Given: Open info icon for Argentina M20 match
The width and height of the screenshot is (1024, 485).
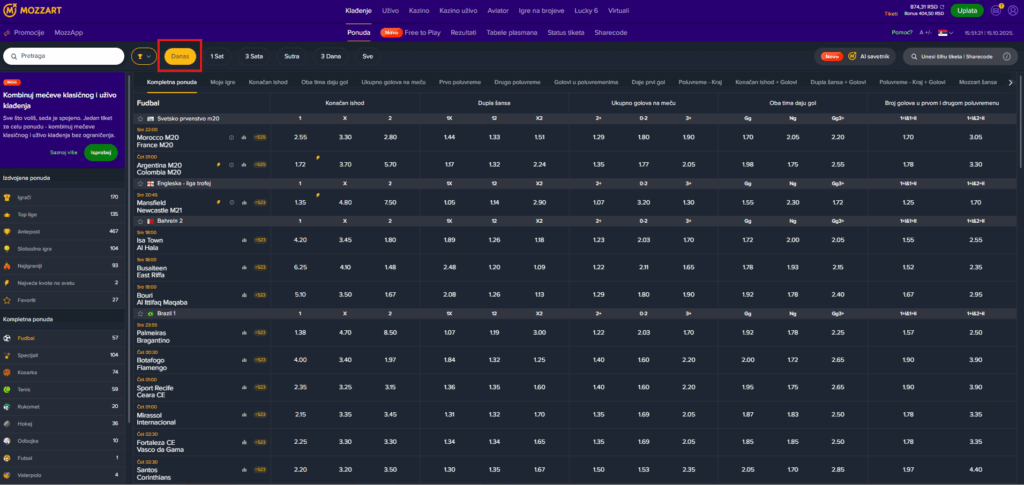Looking at the screenshot, I should click(231, 164).
